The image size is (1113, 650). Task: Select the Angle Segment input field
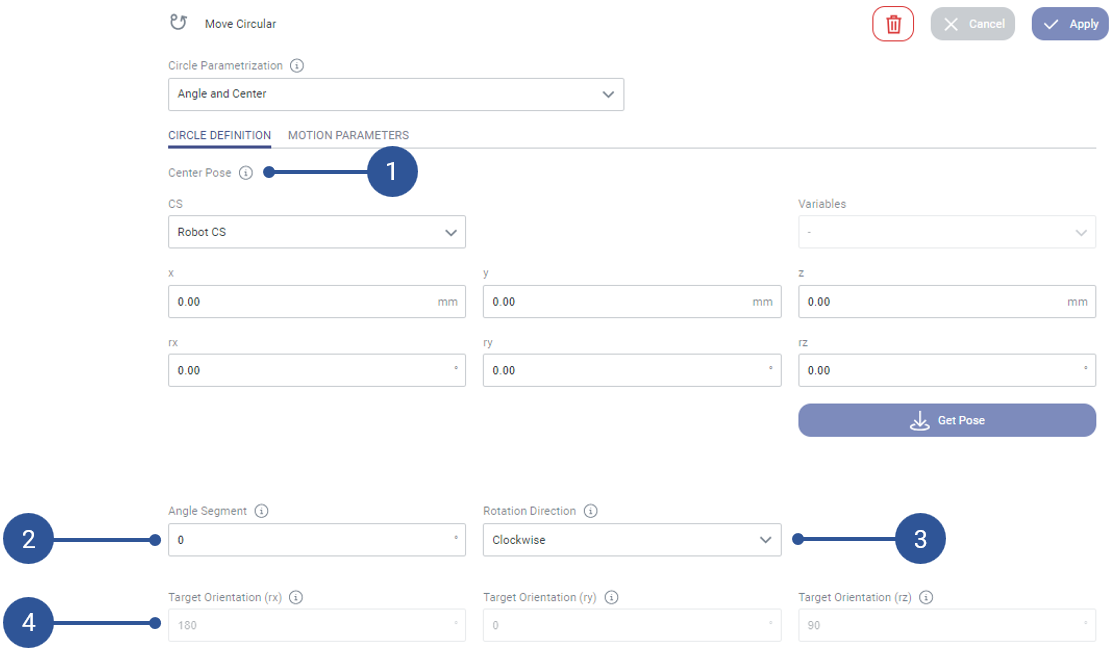[x=317, y=540]
